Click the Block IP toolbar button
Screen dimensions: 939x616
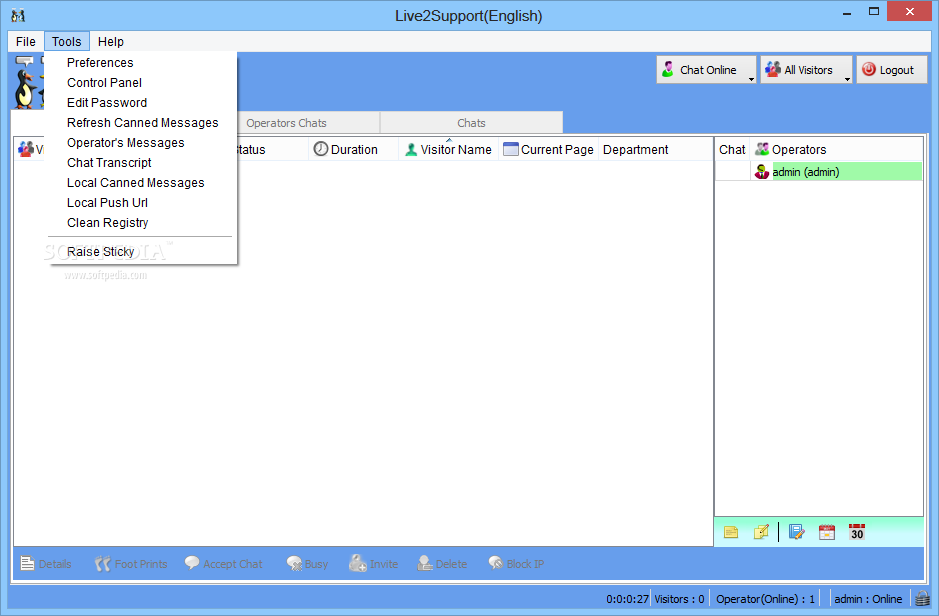pyautogui.click(x=516, y=564)
